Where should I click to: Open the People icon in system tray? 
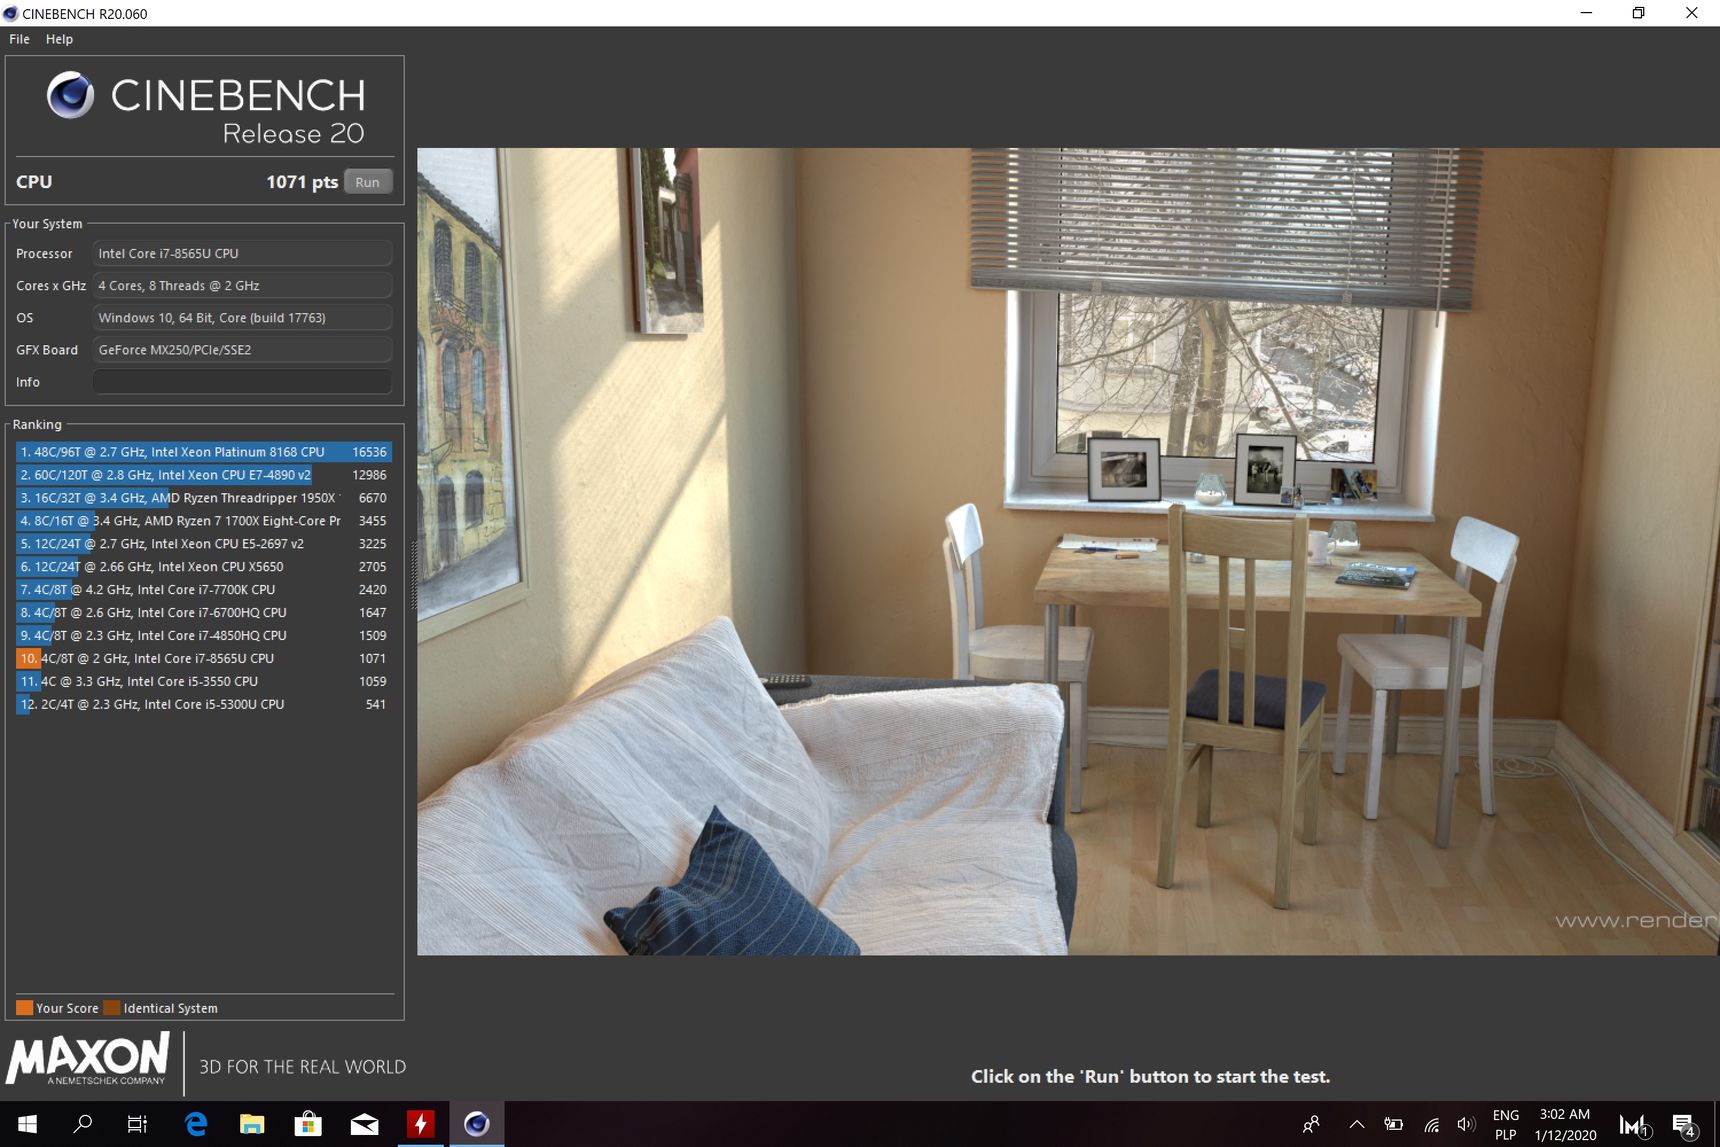(1311, 1124)
